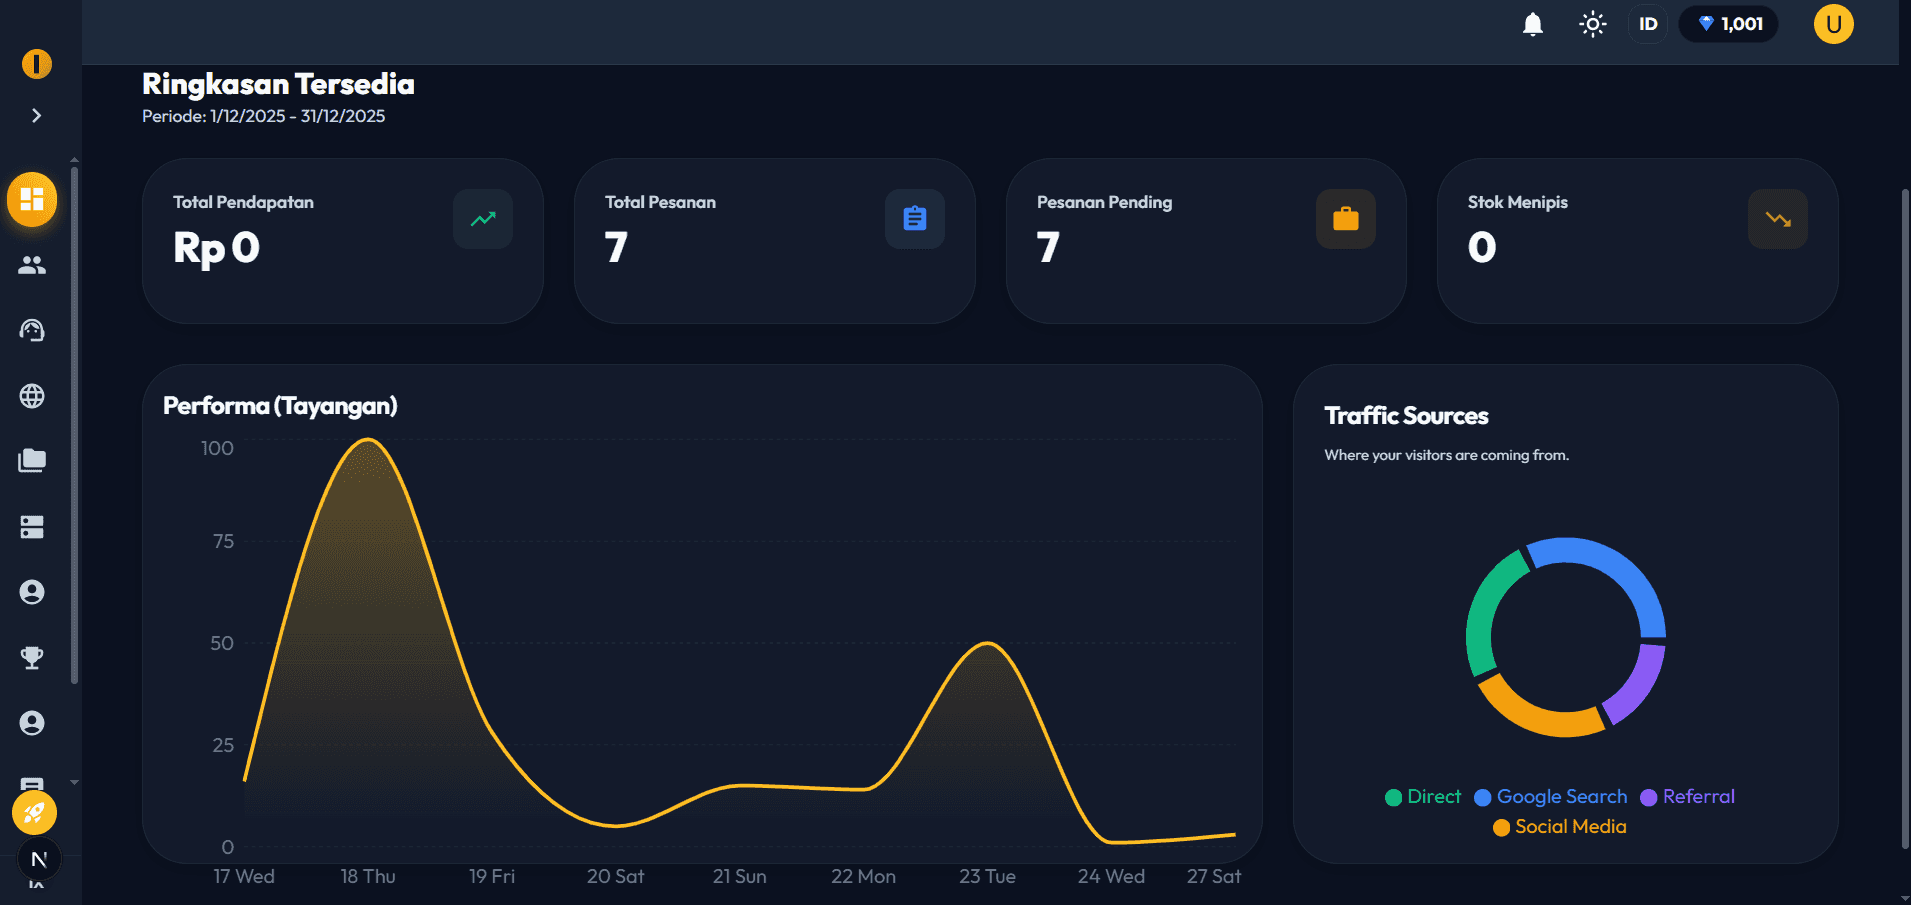Expand the sidebar with the chevron arrow
This screenshot has height=905, width=1911.
click(x=36, y=115)
